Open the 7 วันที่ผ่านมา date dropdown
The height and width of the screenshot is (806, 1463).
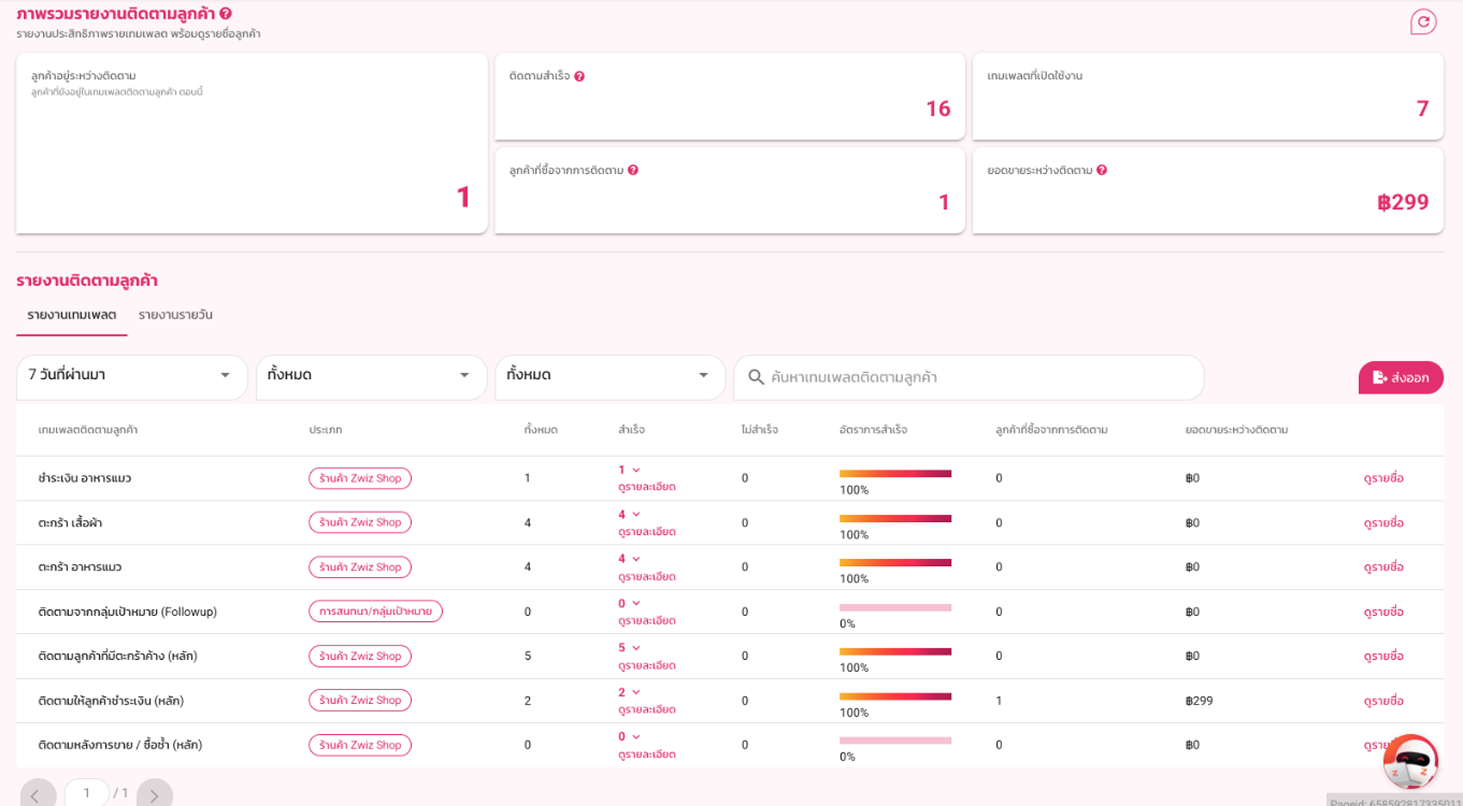[132, 376]
